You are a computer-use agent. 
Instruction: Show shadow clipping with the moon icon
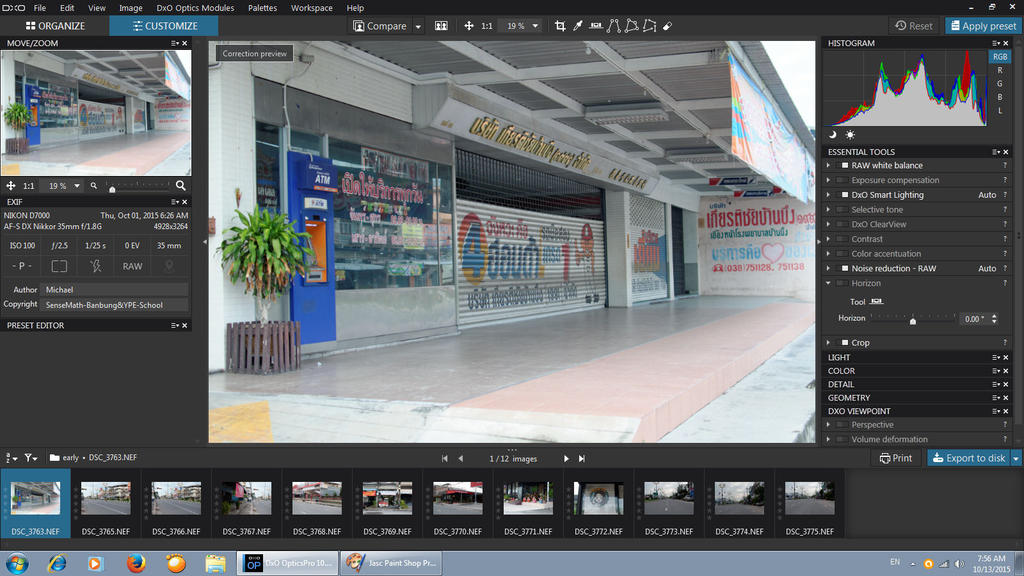tap(833, 134)
